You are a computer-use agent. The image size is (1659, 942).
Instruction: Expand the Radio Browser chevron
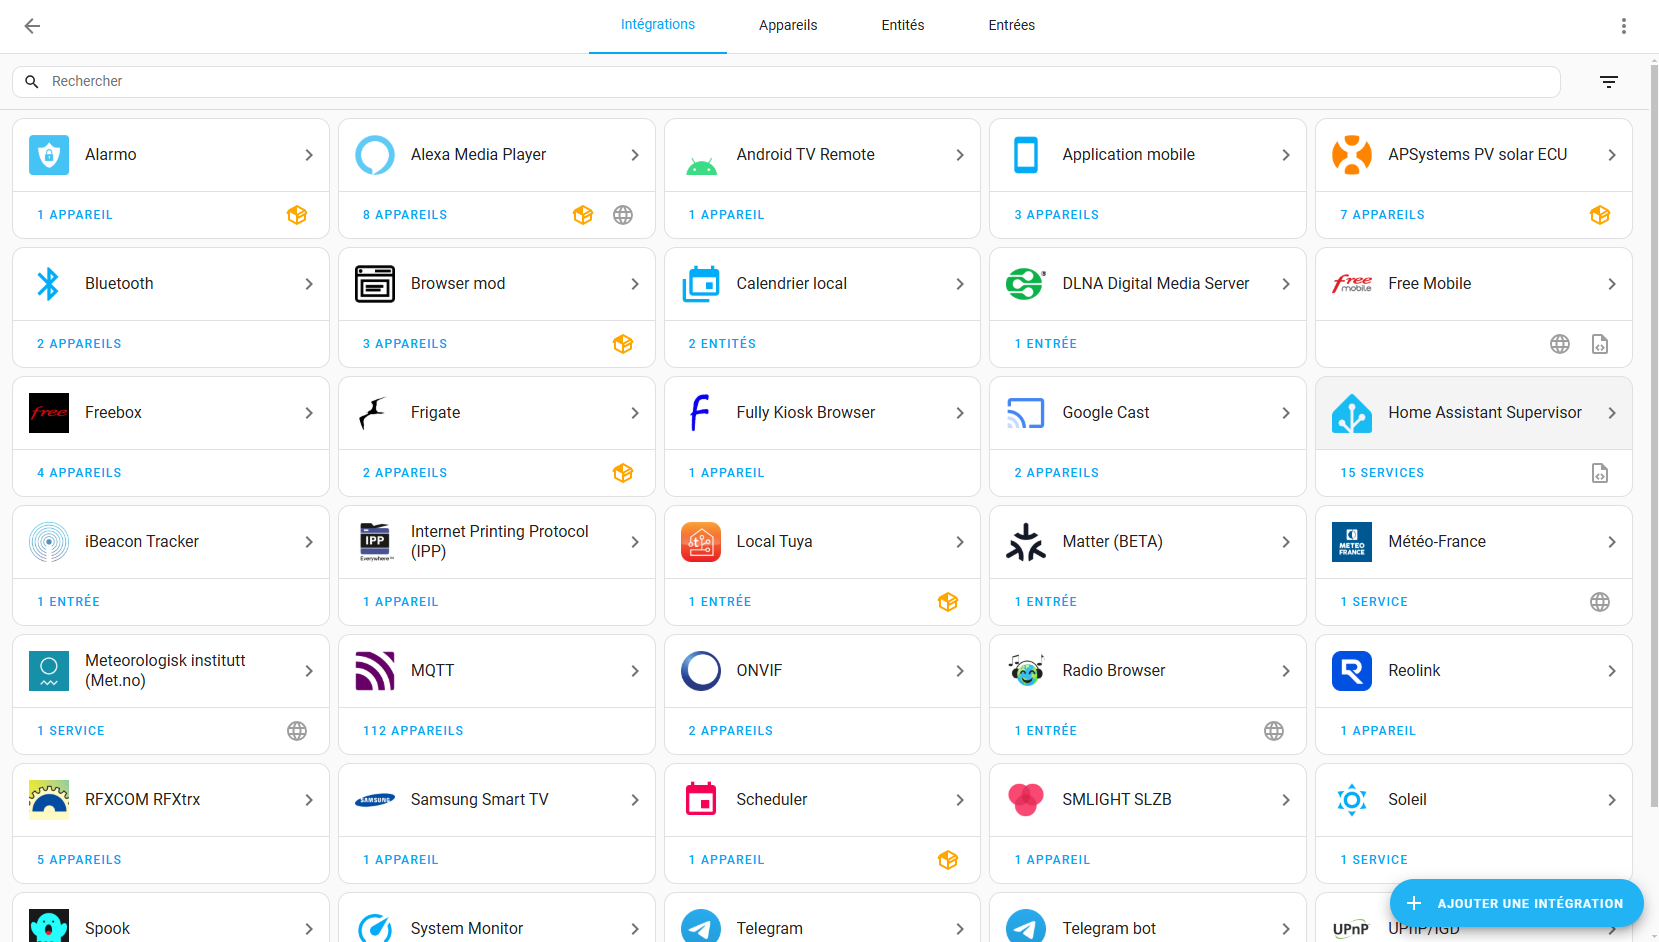coord(1286,671)
